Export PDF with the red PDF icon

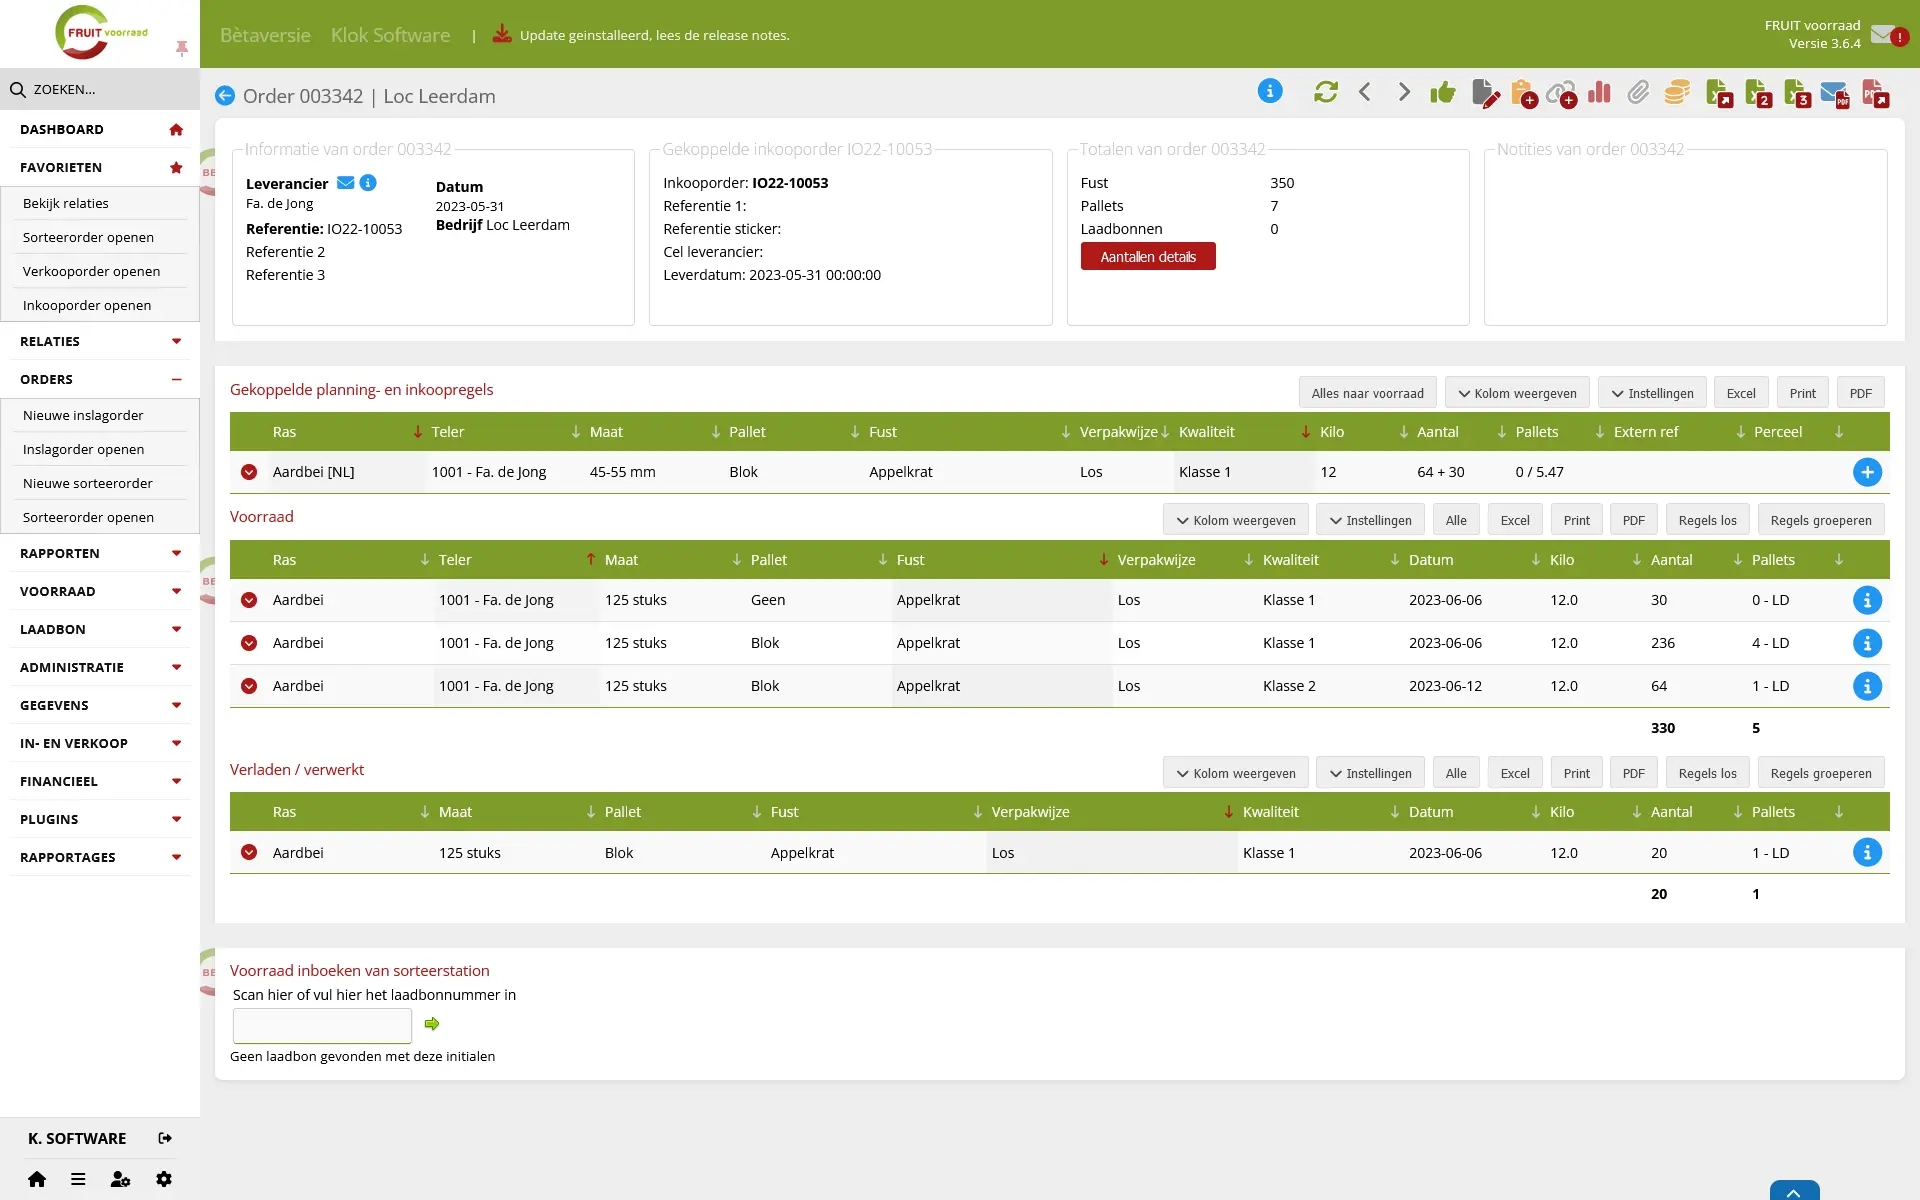click(x=1876, y=93)
